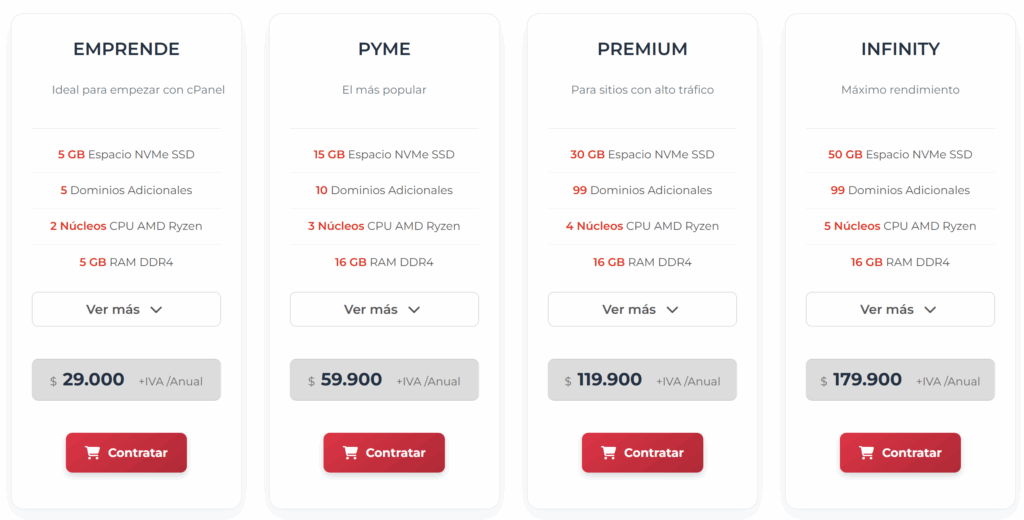Click the cart icon in EMPRENDE plan
Viewport: 1024px width, 520px height.
[x=93, y=453]
